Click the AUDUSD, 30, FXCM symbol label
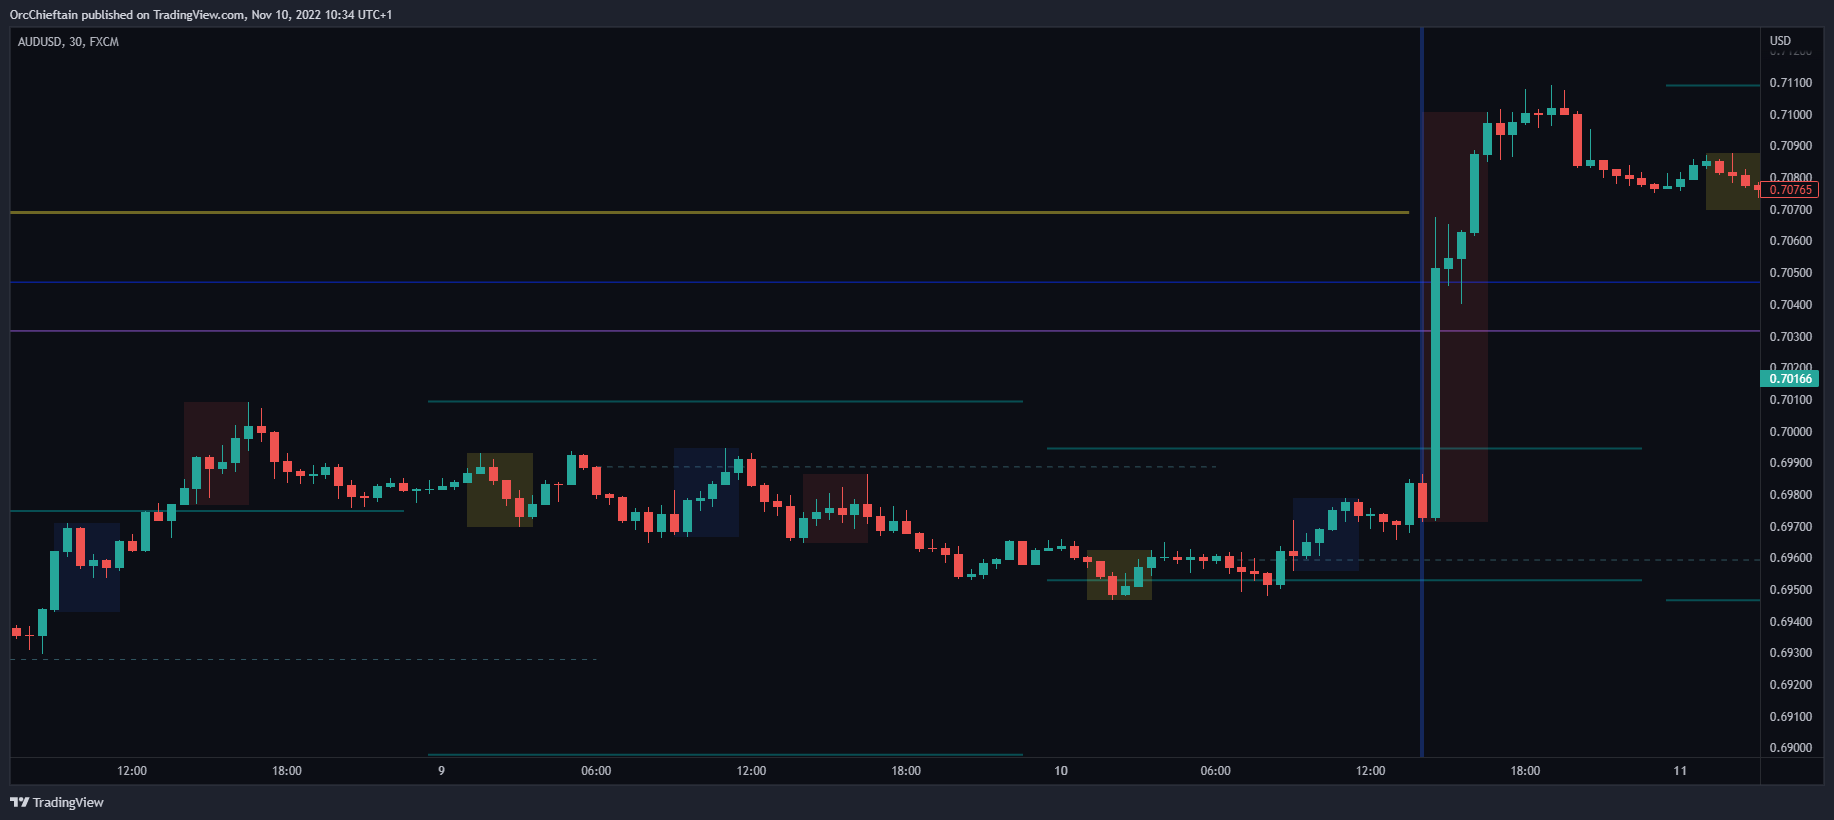The height and width of the screenshot is (820, 1834). pos(68,42)
